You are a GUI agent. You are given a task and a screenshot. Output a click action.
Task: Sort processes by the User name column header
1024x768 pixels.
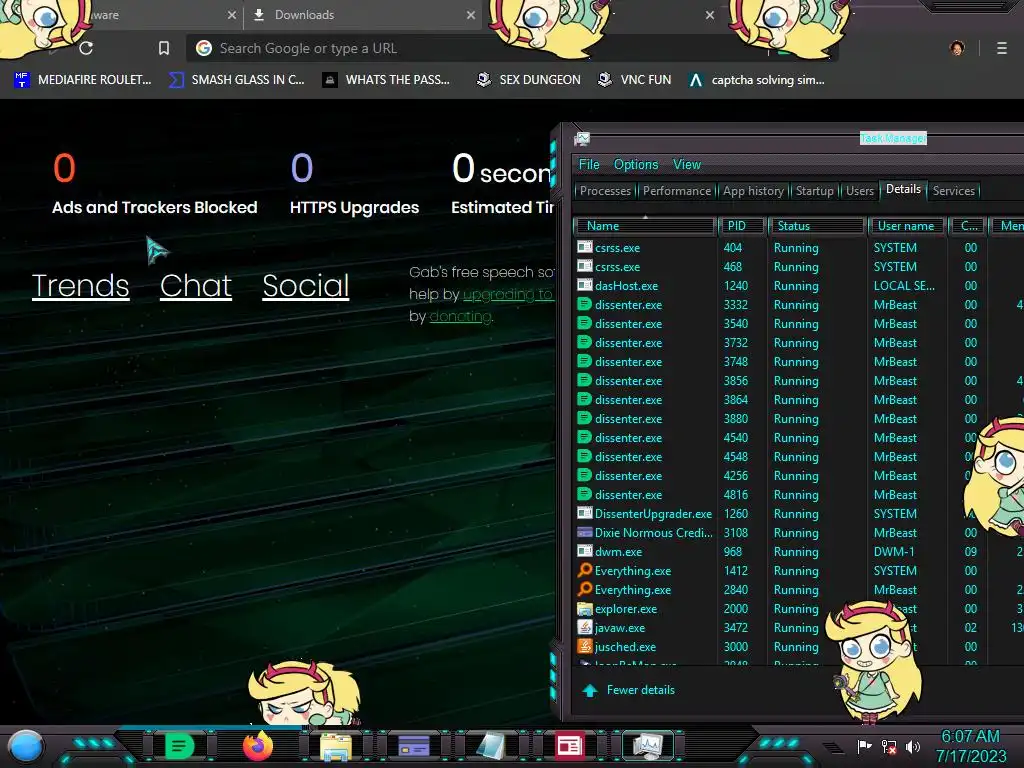pyautogui.click(x=906, y=226)
